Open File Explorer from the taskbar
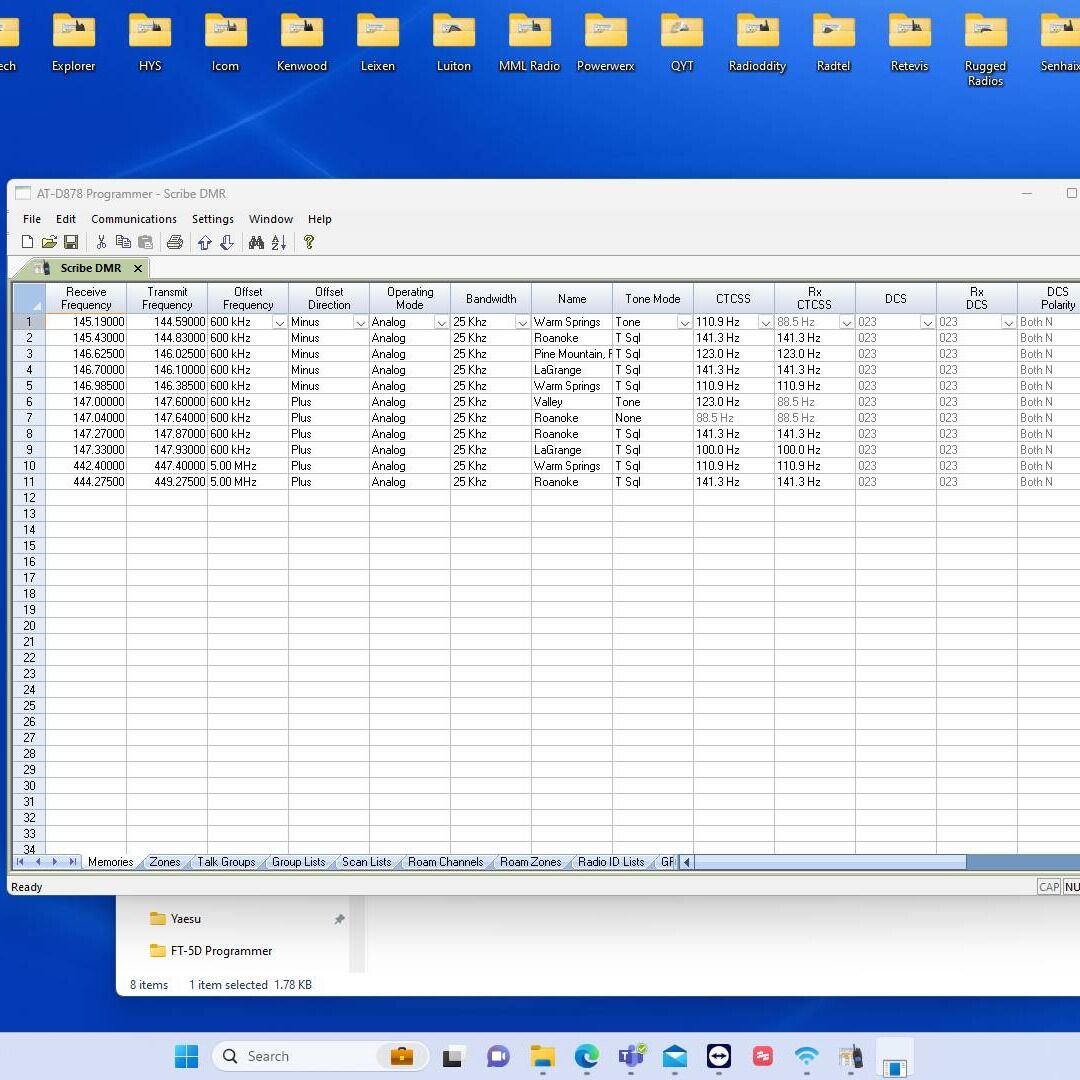This screenshot has height=1080, width=1080. tap(543, 1056)
